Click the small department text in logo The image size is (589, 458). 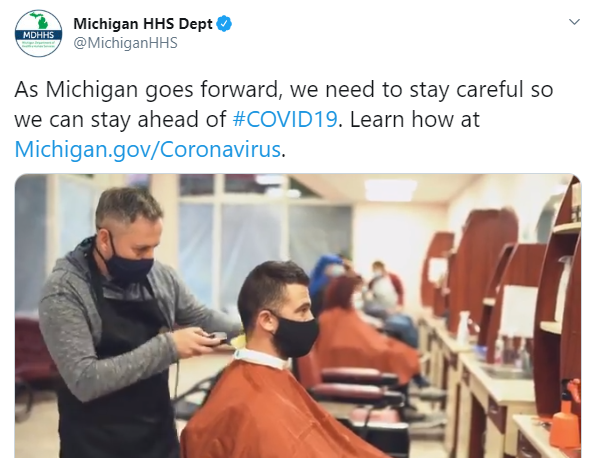coord(38,45)
